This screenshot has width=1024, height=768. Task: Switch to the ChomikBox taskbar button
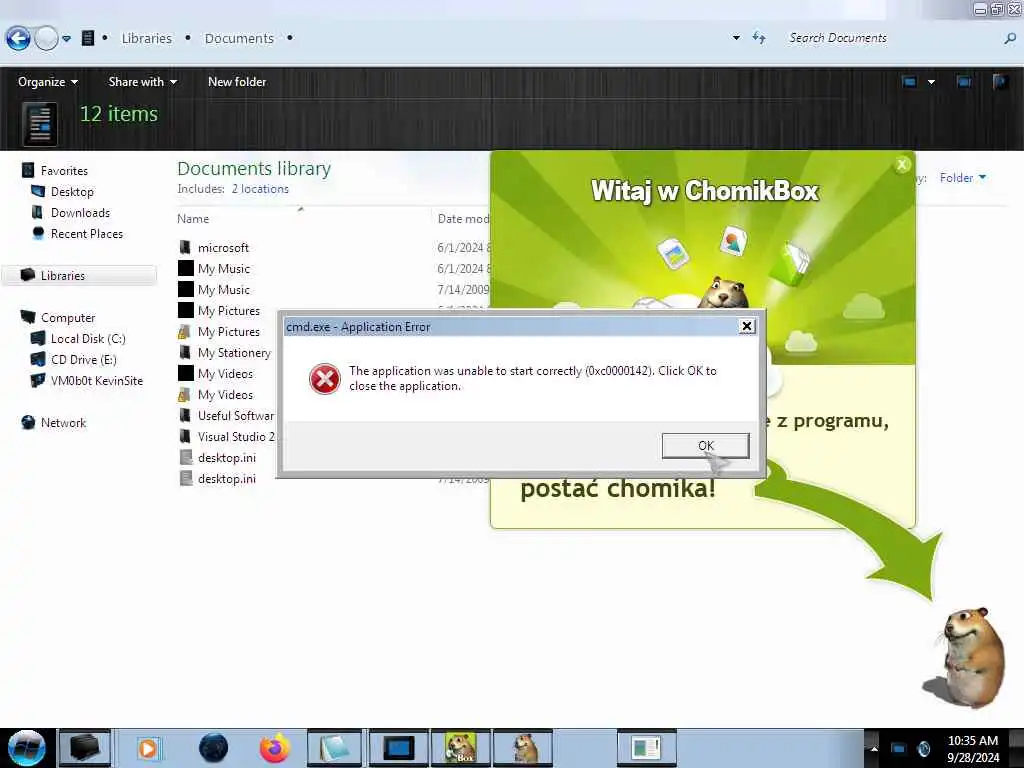460,748
